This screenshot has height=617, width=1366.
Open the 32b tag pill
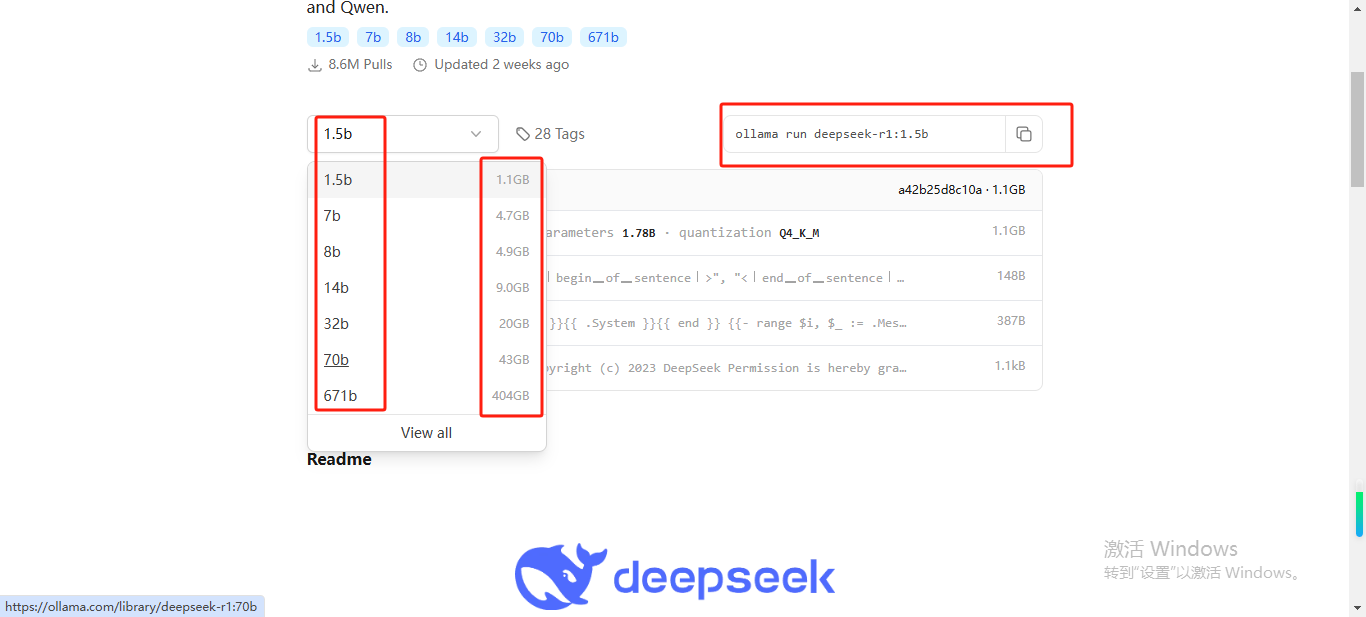click(x=505, y=37)
